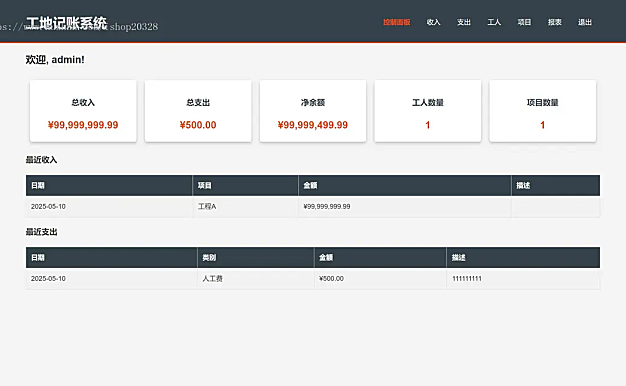Image resolution: width=626 pixels, height=386 pixels.
Task: Open the 控制面板 dashboard nav link
Action: click(x=396, y=22)
